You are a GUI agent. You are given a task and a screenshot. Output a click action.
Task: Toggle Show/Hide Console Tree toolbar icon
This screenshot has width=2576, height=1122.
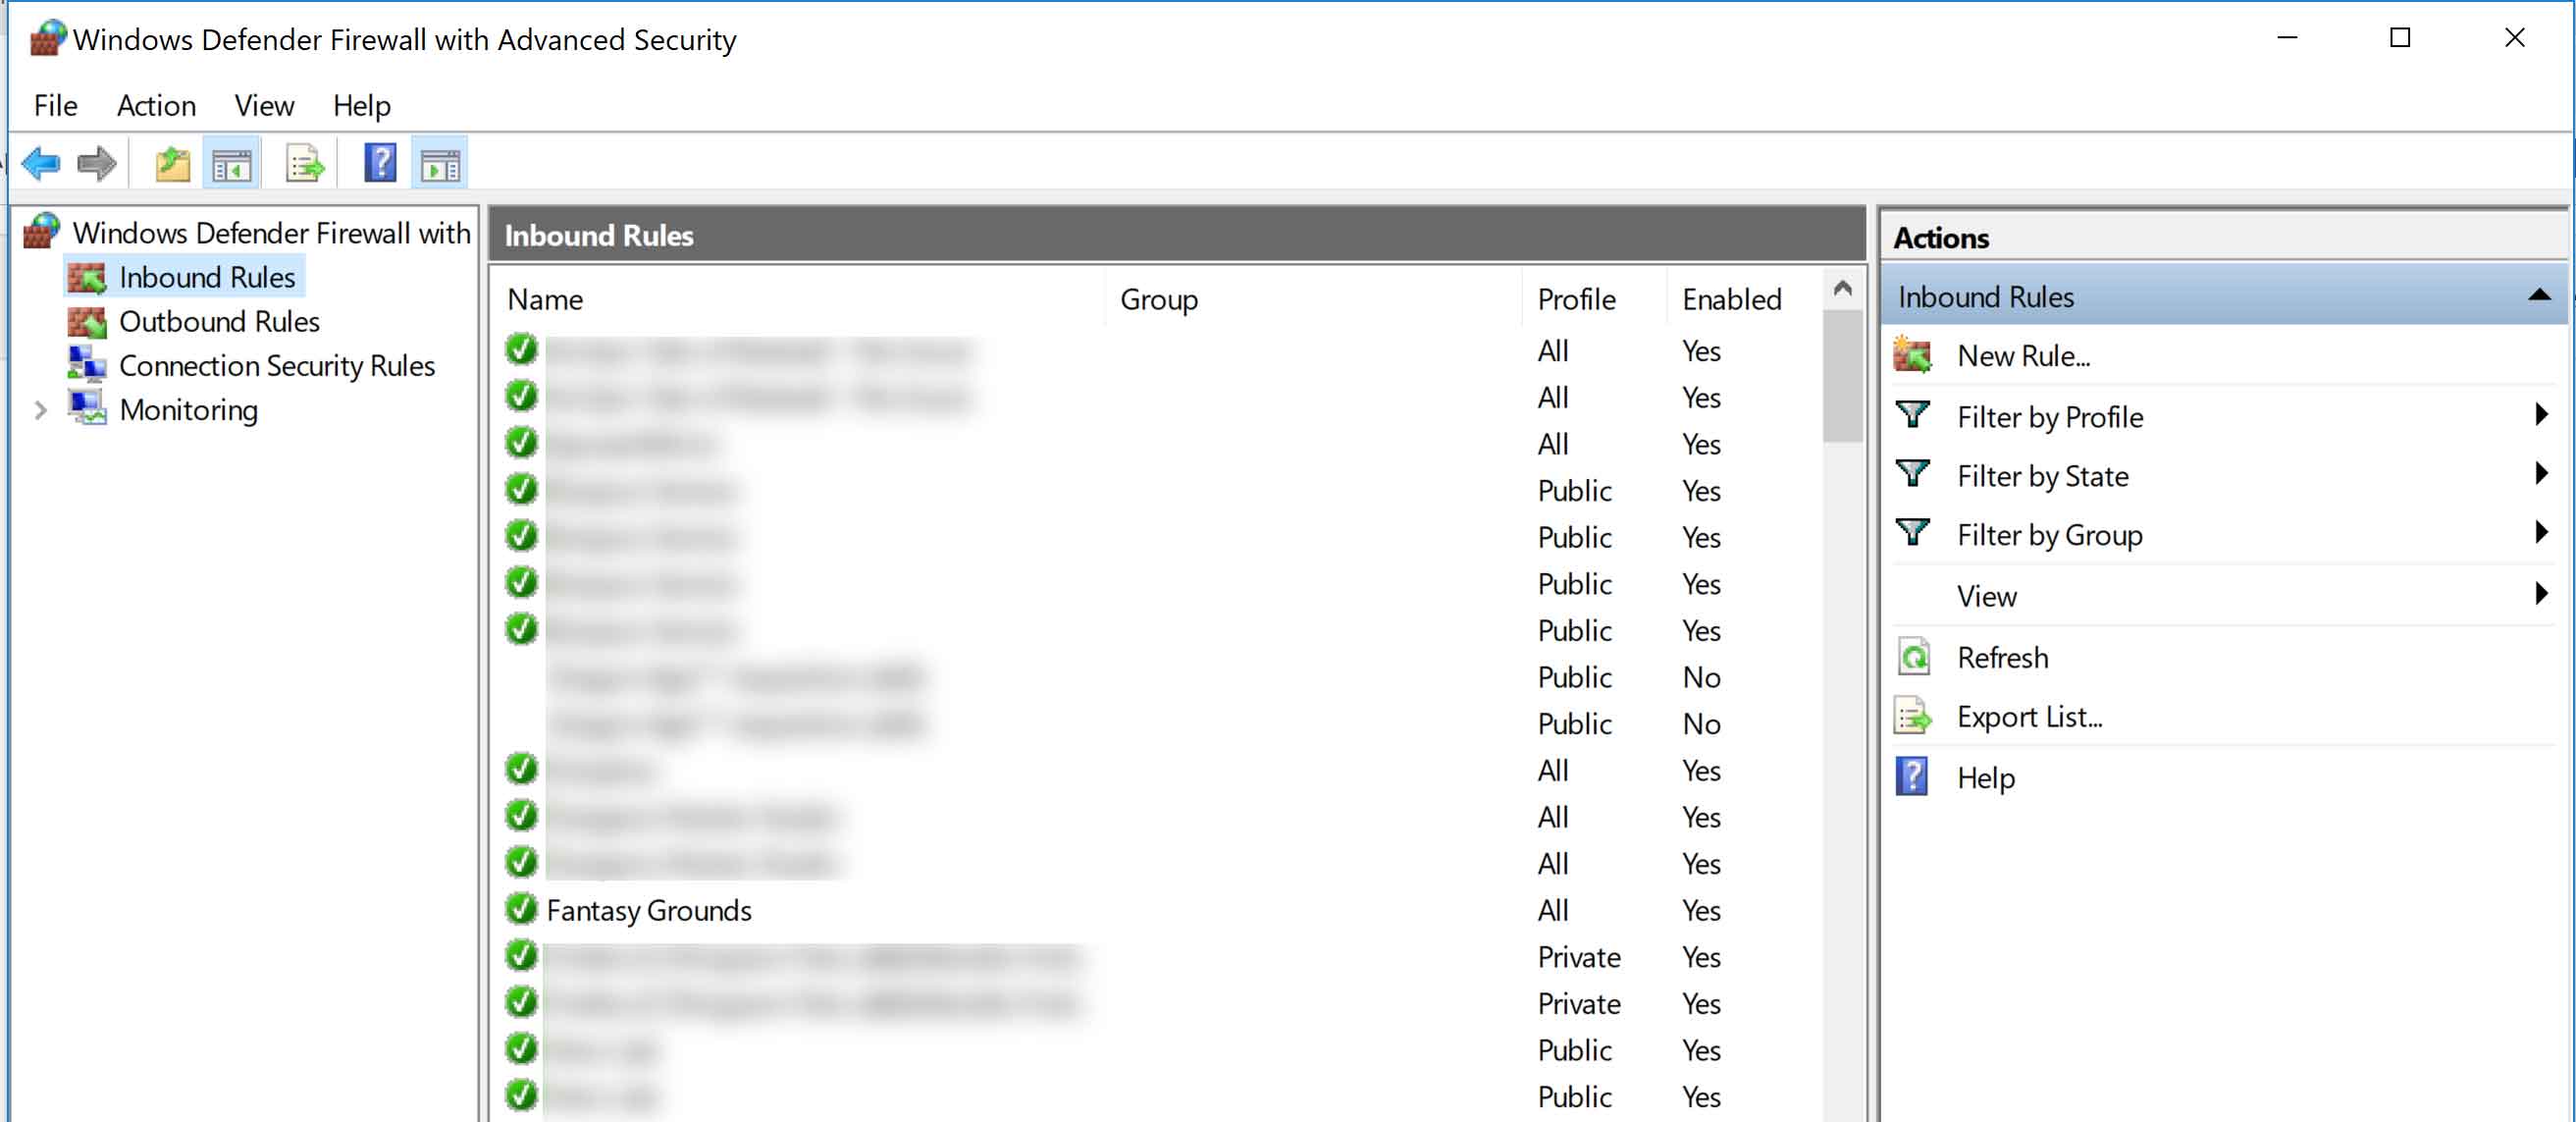(232, 163)
